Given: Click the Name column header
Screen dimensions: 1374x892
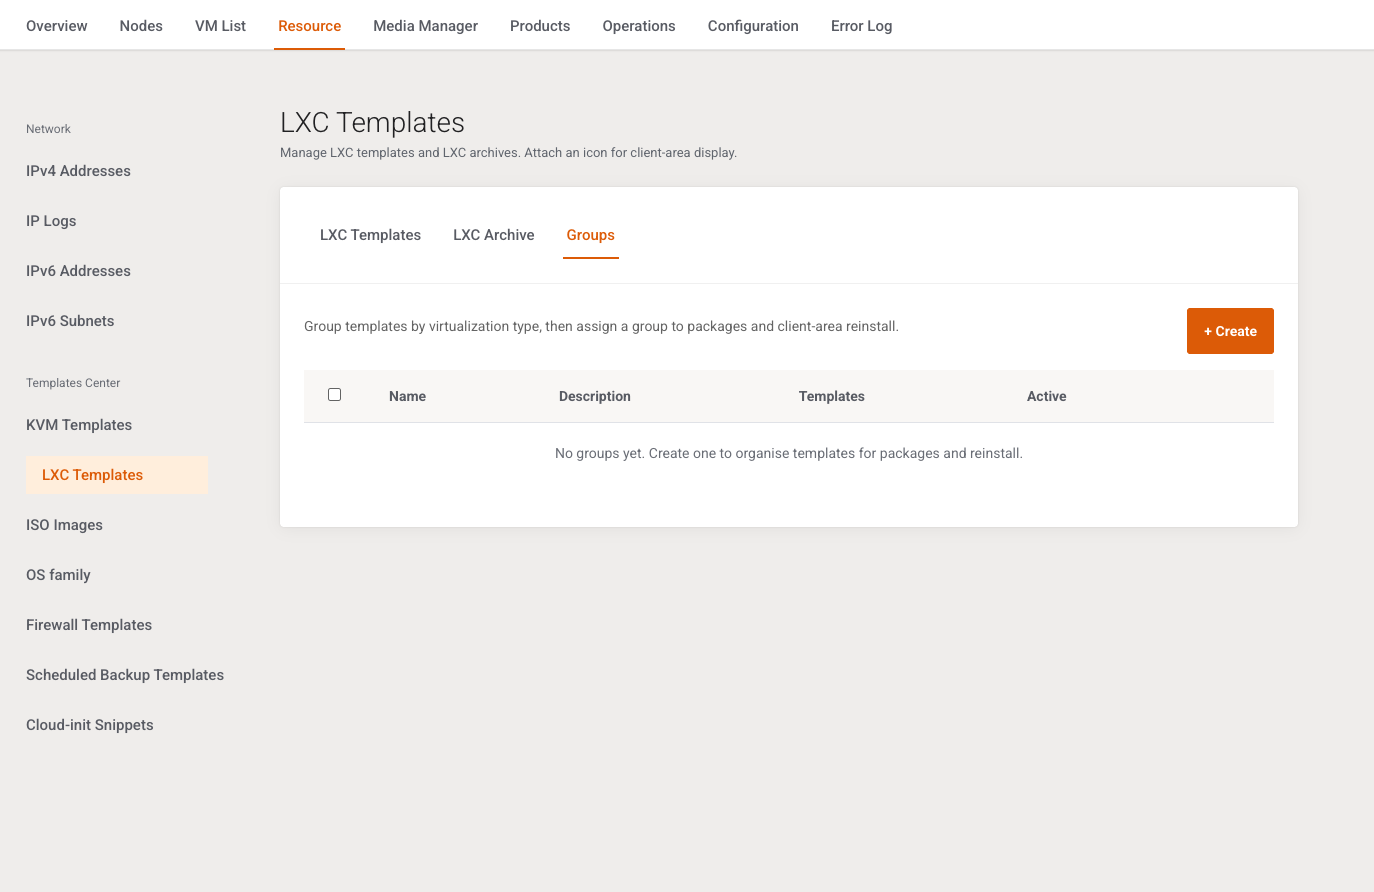Looking at the screenshot, I should (x=407, y=396).
